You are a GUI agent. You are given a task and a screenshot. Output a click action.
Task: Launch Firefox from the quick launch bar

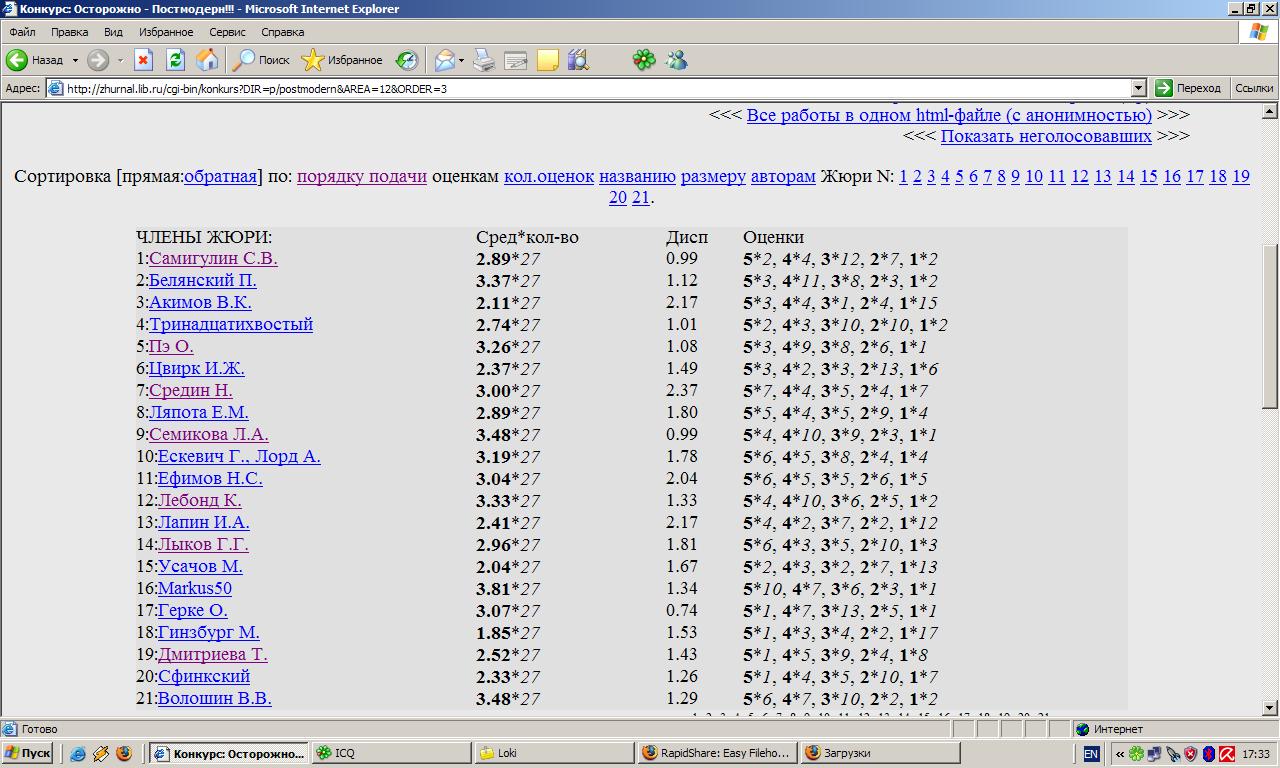pyautogui.click(x=123, y=753)
